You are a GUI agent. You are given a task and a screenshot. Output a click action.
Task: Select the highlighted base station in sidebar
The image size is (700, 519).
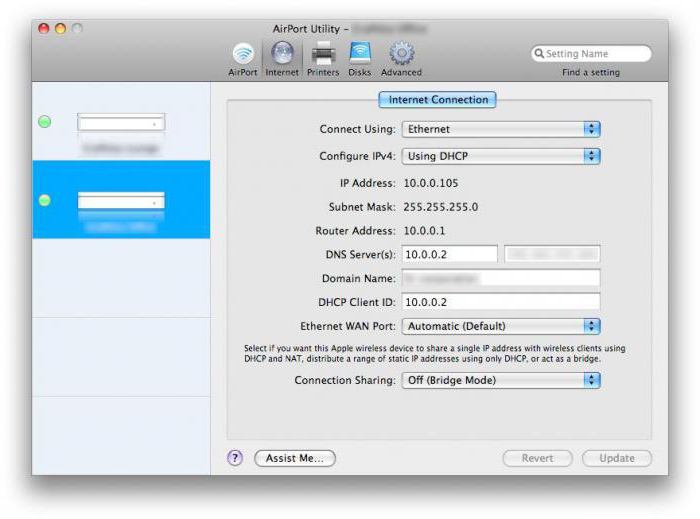click(121, 199)
